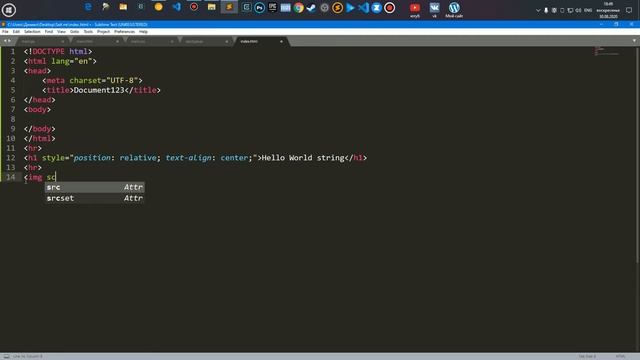Click the 'Hello World string' text
Viewport: 640px width, 360px height.
(303, 158)
